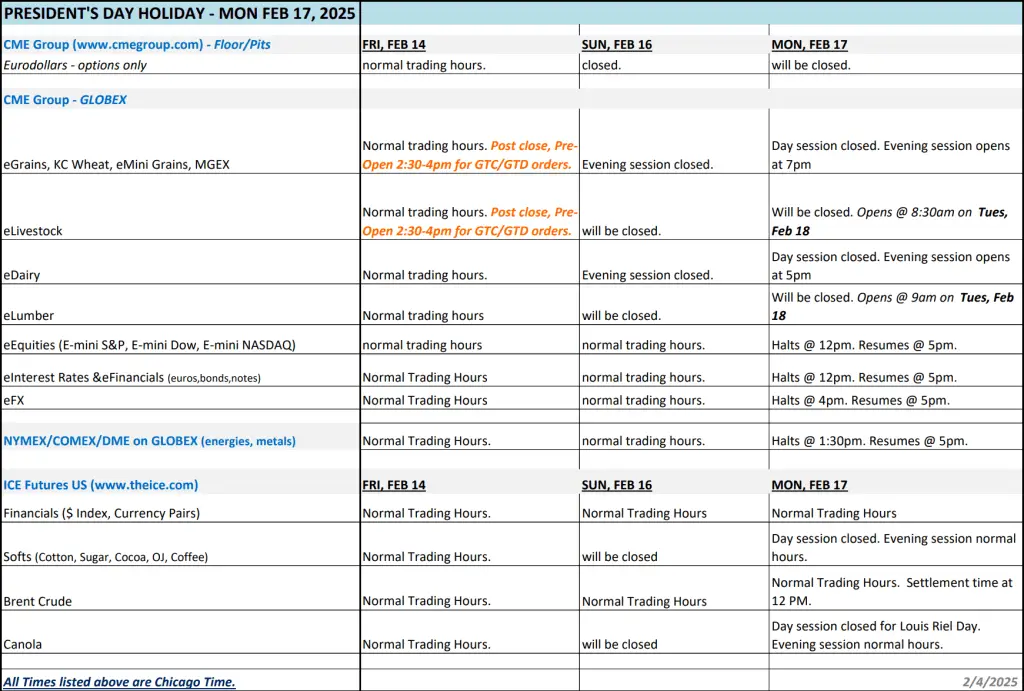The width and height of the screenshot is (1024, 691).
Task: Open the CME Group www.cmegroup.com Floor/Pits heading
Action: pos(137,44)
